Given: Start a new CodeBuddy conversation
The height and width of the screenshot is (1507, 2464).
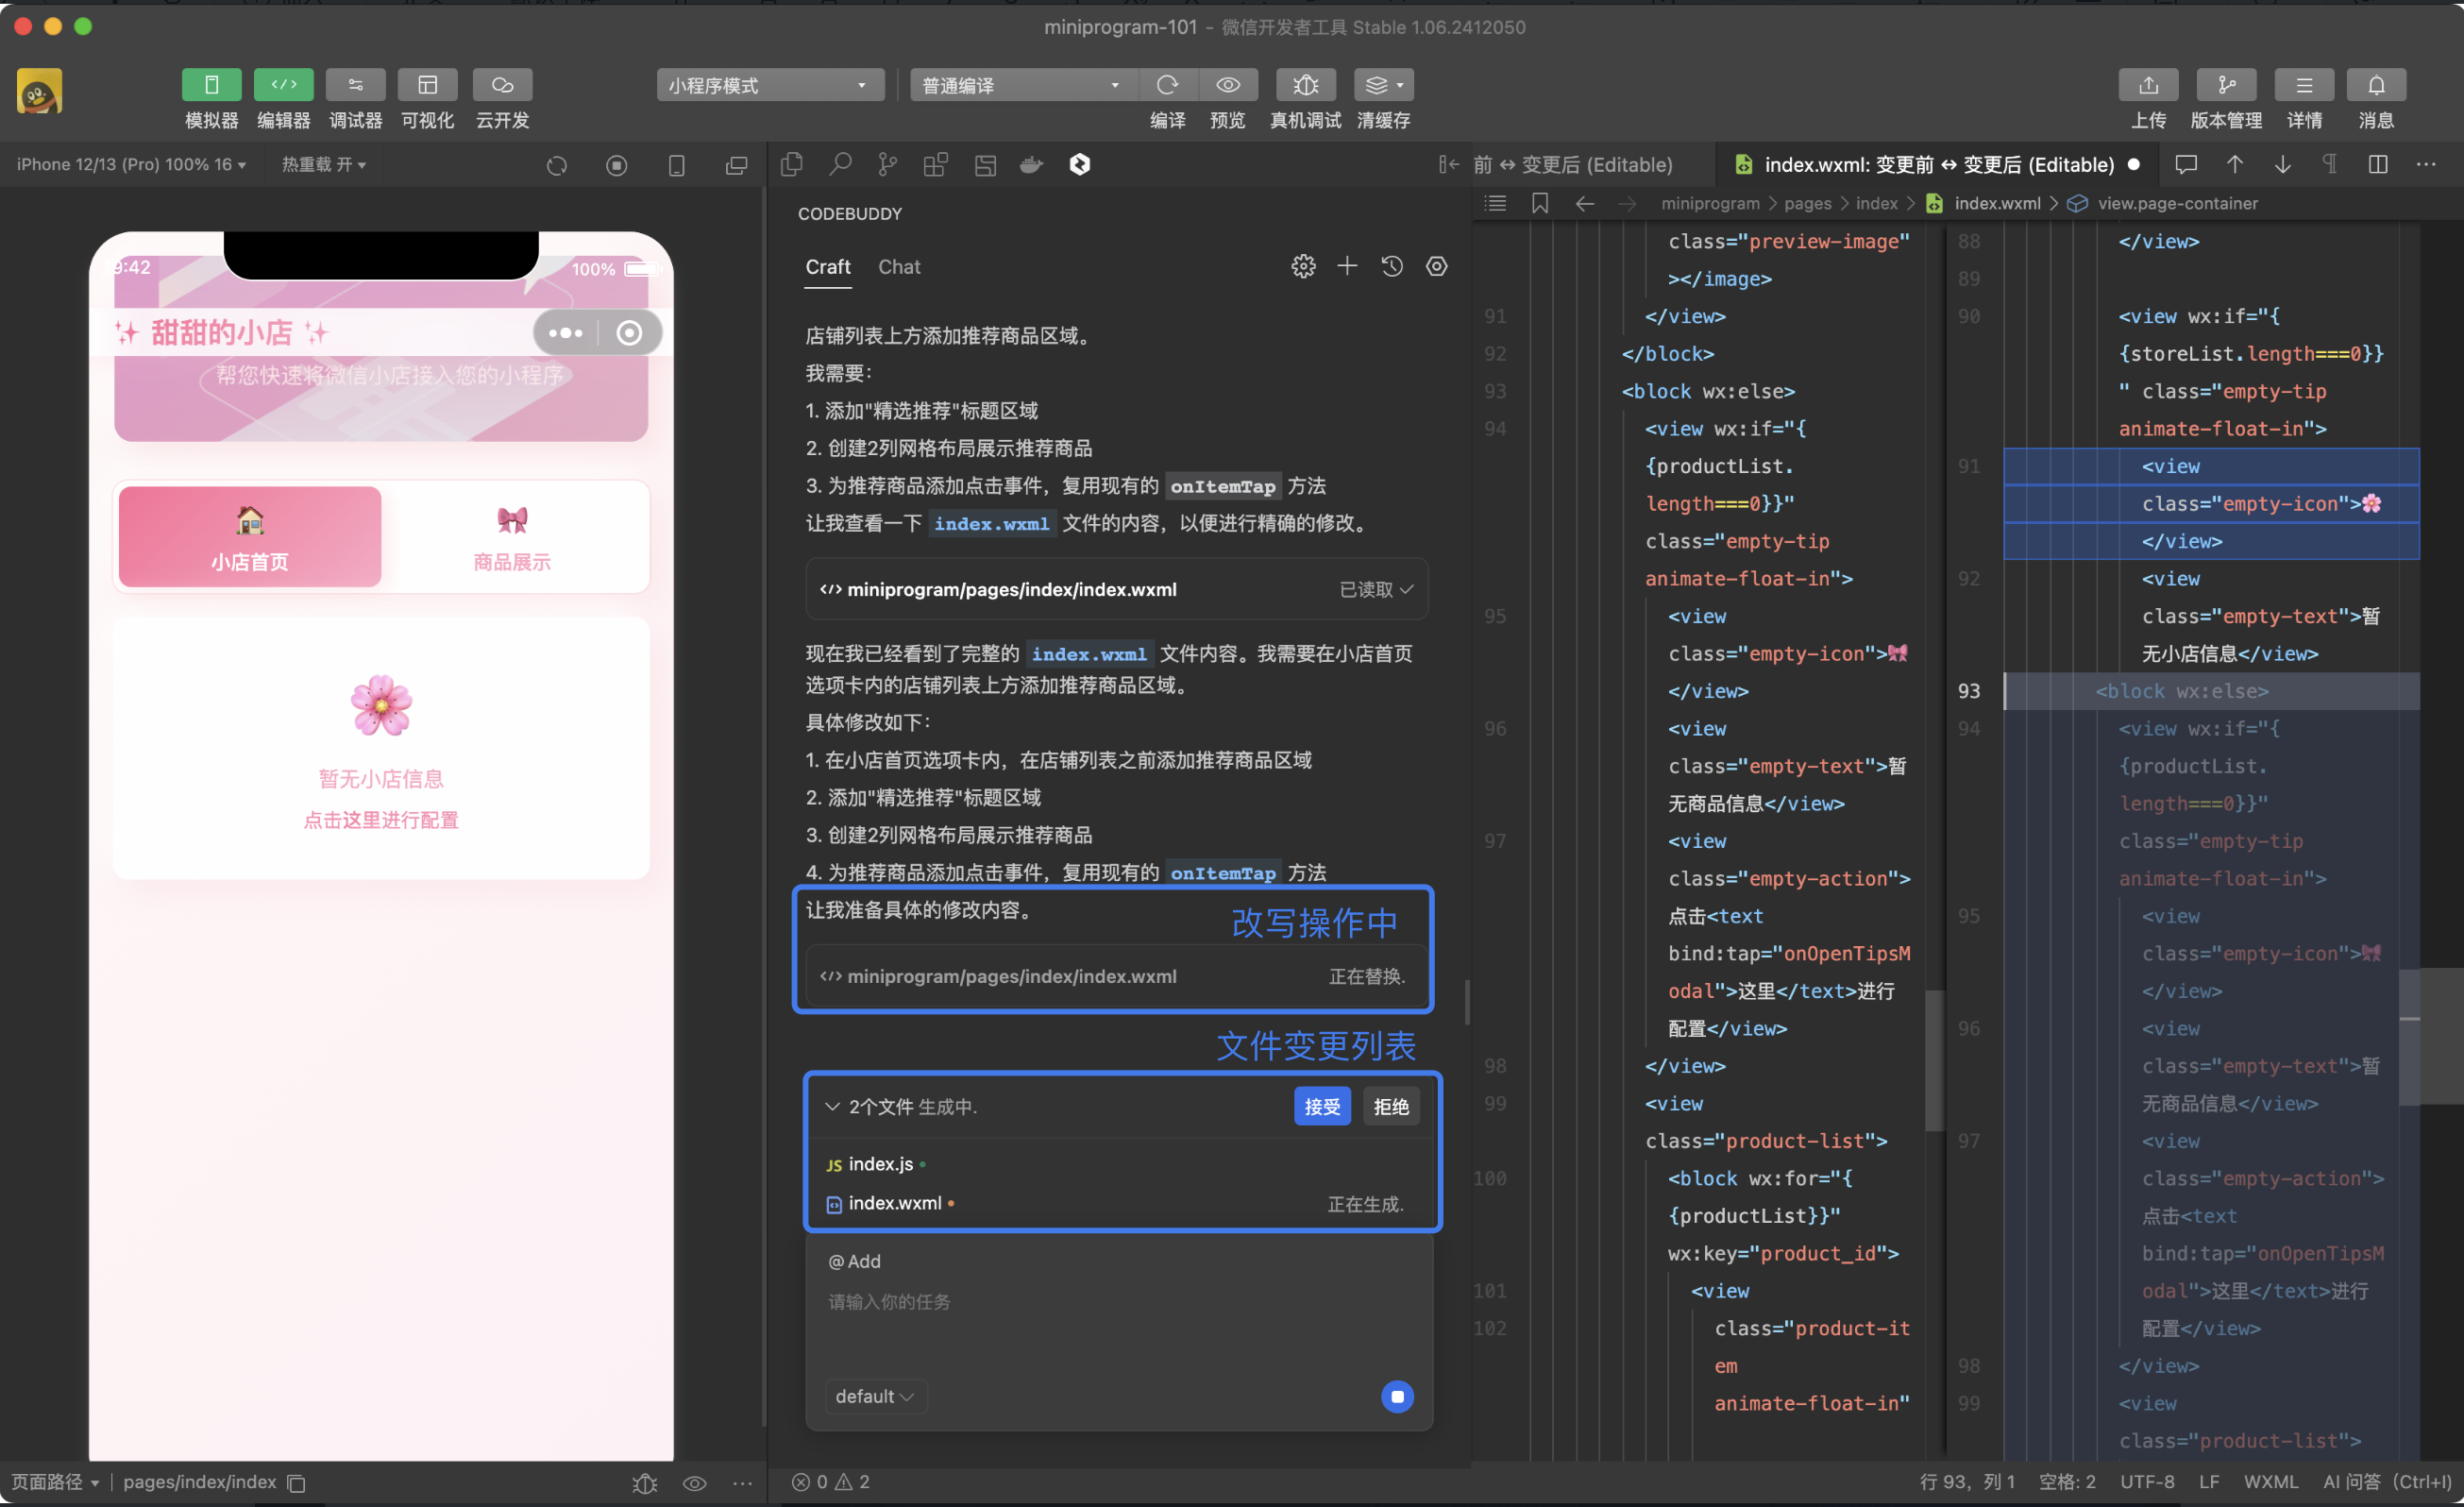Looking at the screenshot, I should 1347,266.
